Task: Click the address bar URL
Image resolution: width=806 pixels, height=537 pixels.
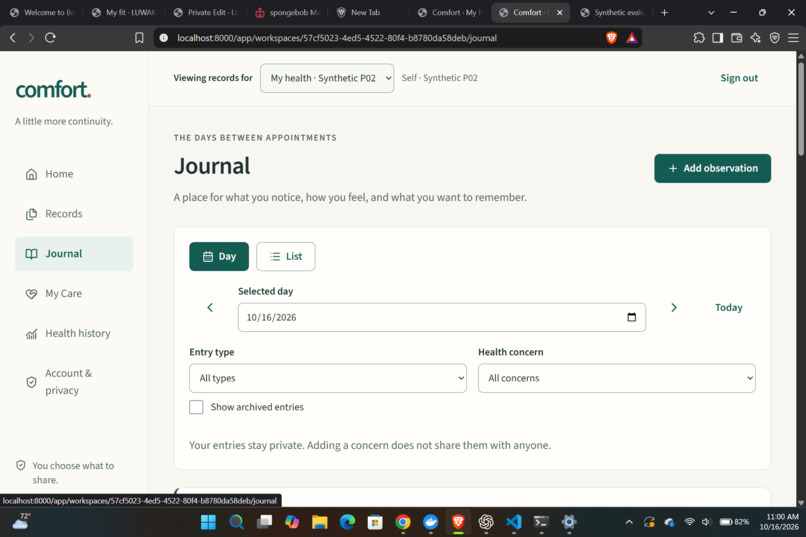Action: 337,38
